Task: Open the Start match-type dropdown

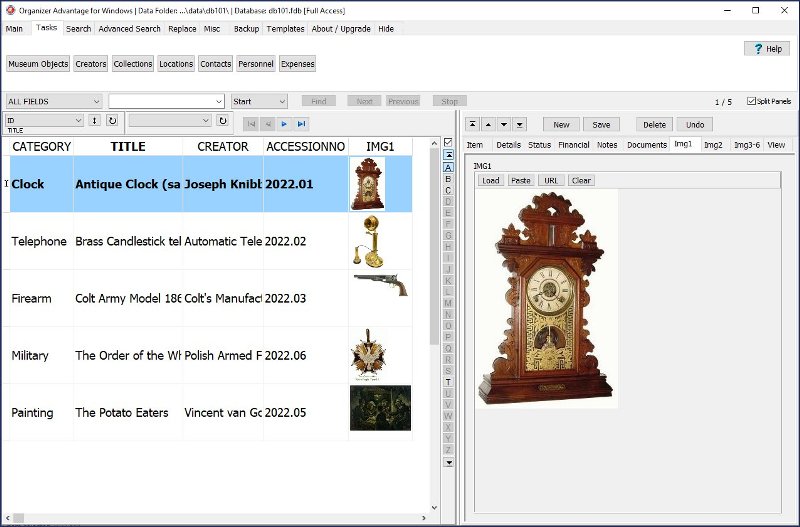Action: click(259, 101)
